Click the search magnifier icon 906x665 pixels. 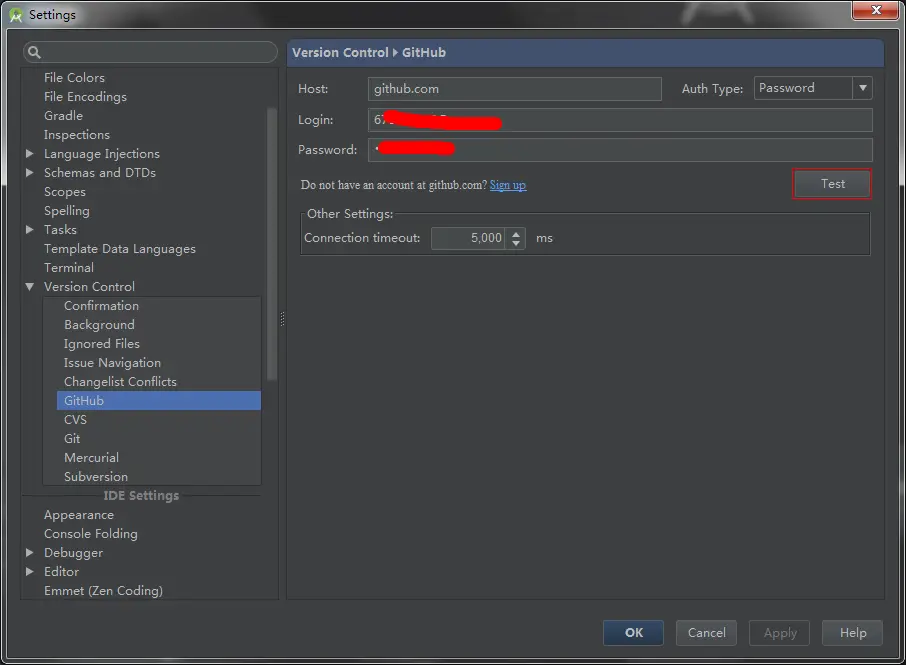[34, 53]
